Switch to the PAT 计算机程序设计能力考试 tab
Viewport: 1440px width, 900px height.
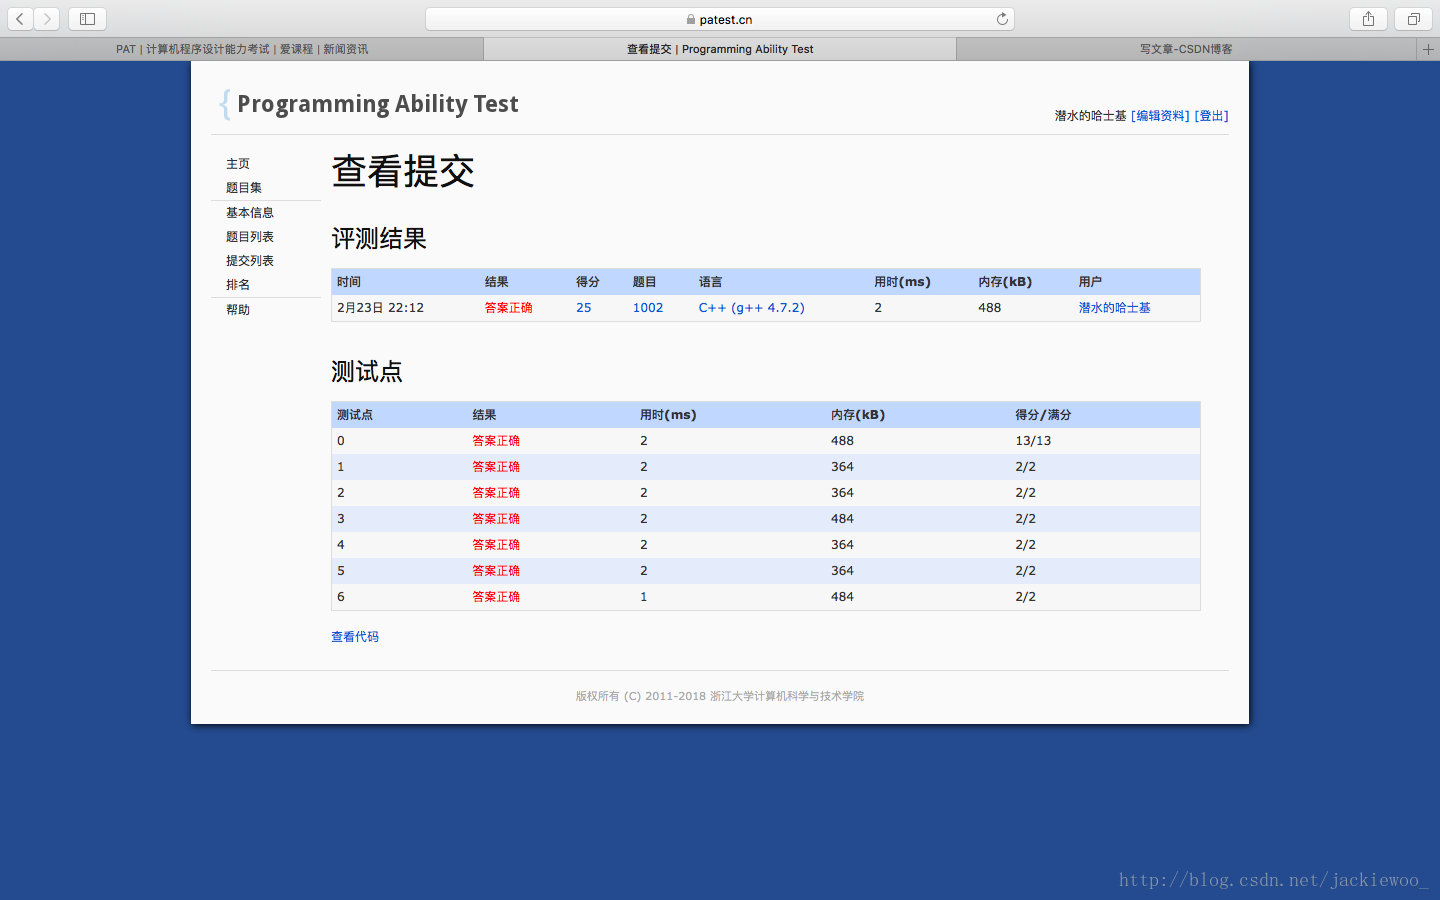242,49
